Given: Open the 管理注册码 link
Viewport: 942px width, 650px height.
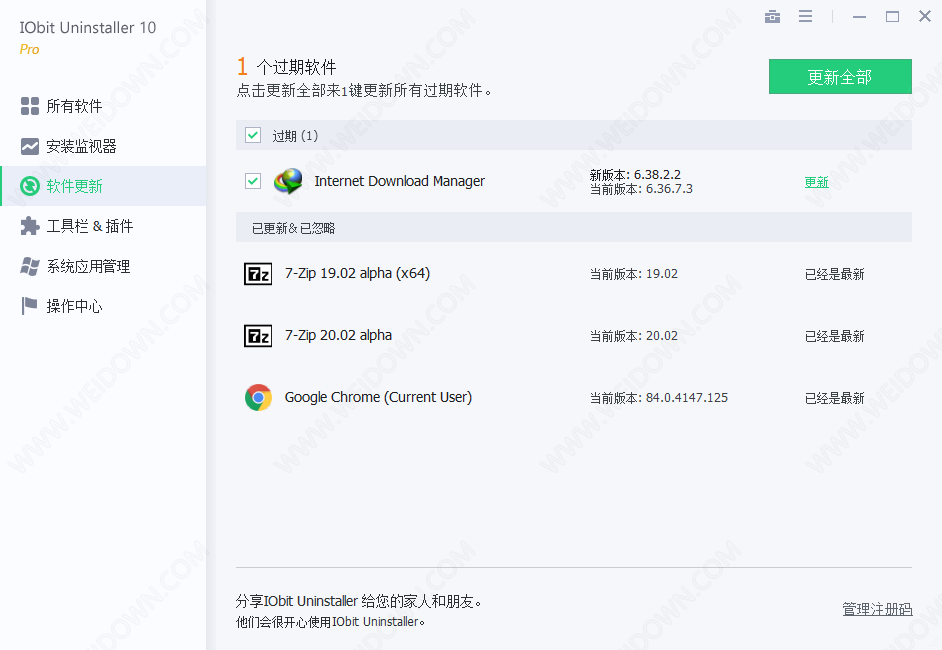Looking at the screenshot, I should (877, 609).
